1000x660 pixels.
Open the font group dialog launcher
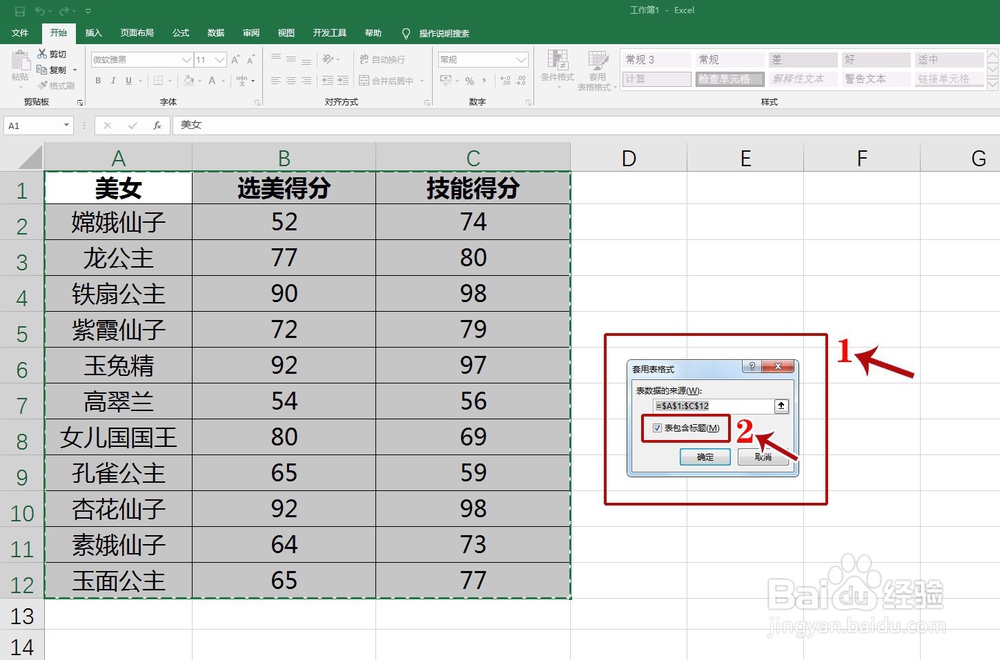(x=257, y=103)
